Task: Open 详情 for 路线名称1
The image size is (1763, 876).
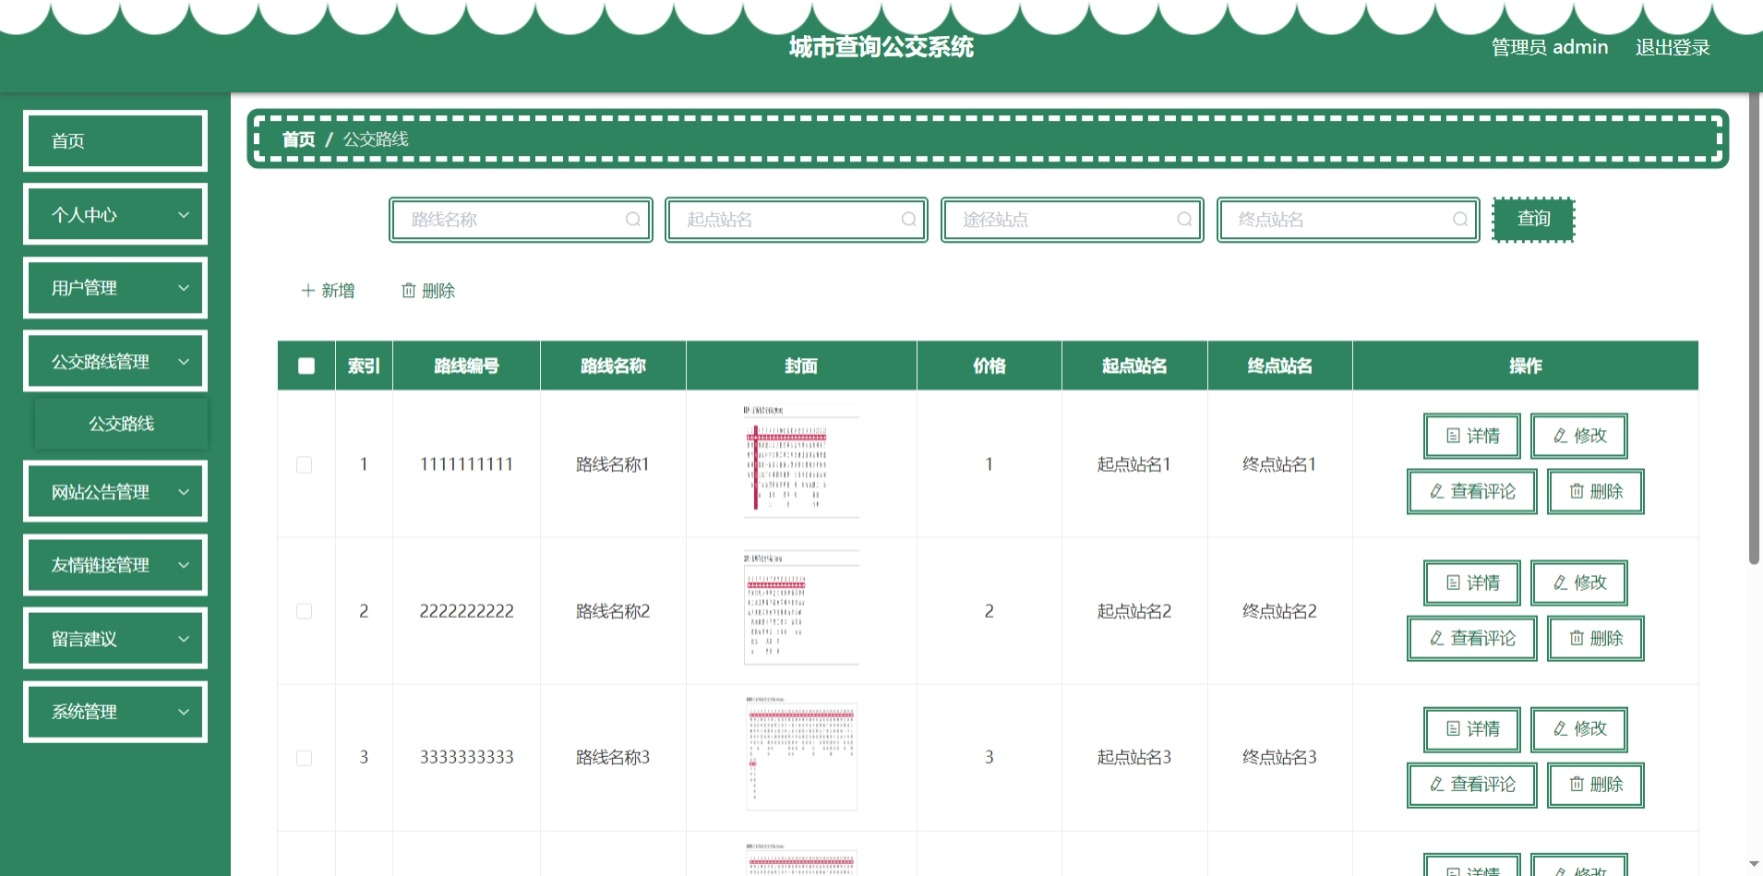Action: [x=1472, y=436]
